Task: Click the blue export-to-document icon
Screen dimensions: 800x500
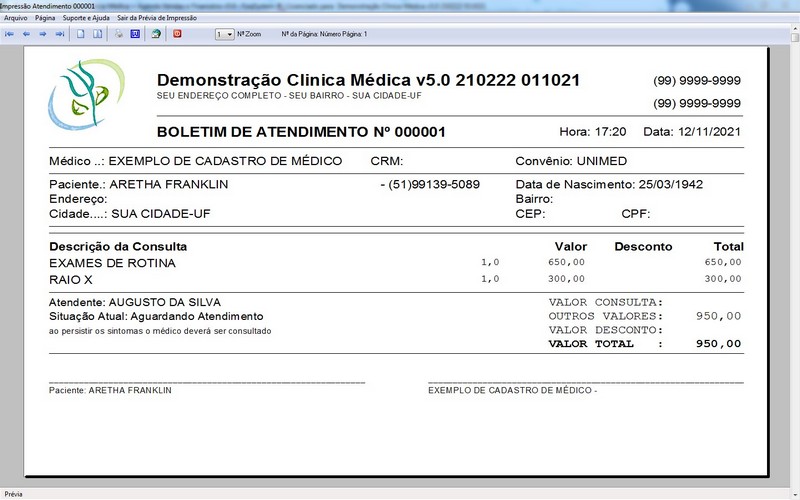Action: (135, 34)
